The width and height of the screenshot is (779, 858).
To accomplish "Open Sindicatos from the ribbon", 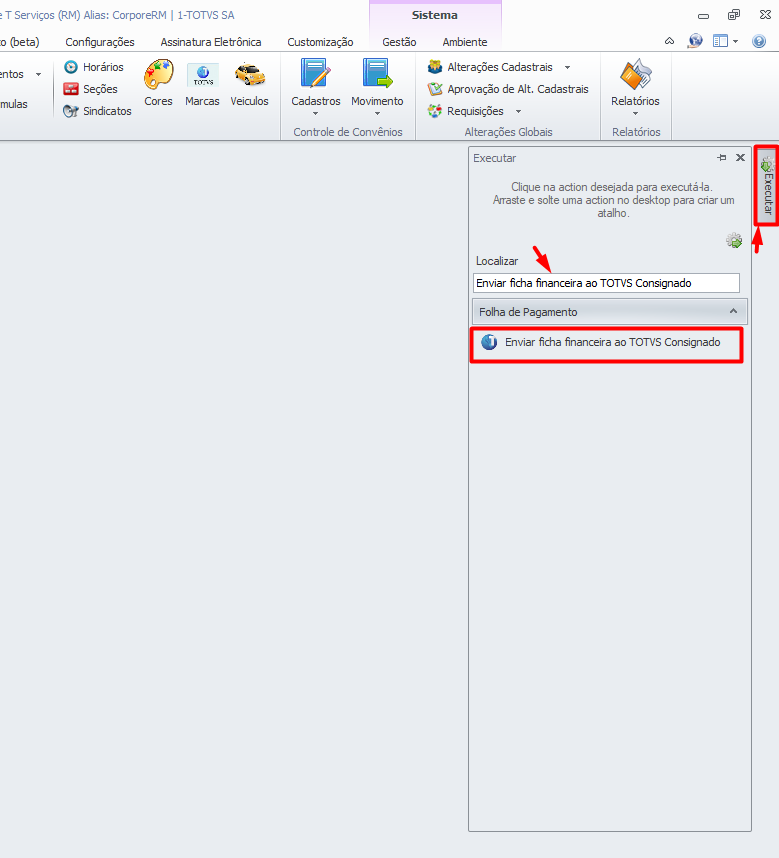I will click(97, 111).
